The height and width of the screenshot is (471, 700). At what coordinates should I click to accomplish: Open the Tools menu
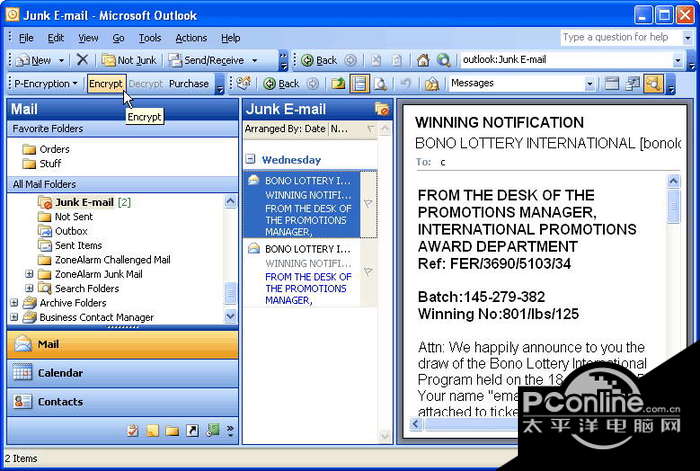(x=150, y=38)
